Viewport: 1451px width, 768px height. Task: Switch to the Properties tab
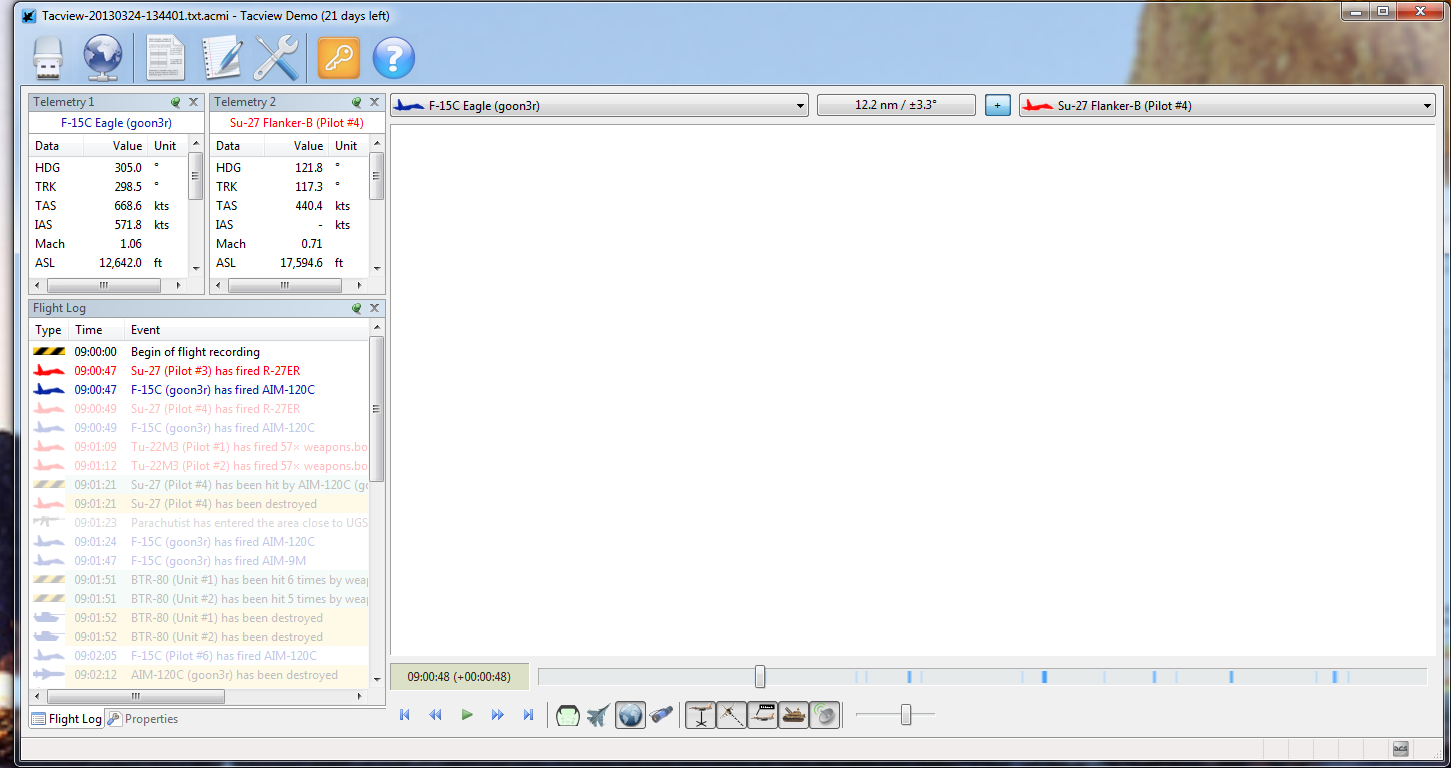142,718
